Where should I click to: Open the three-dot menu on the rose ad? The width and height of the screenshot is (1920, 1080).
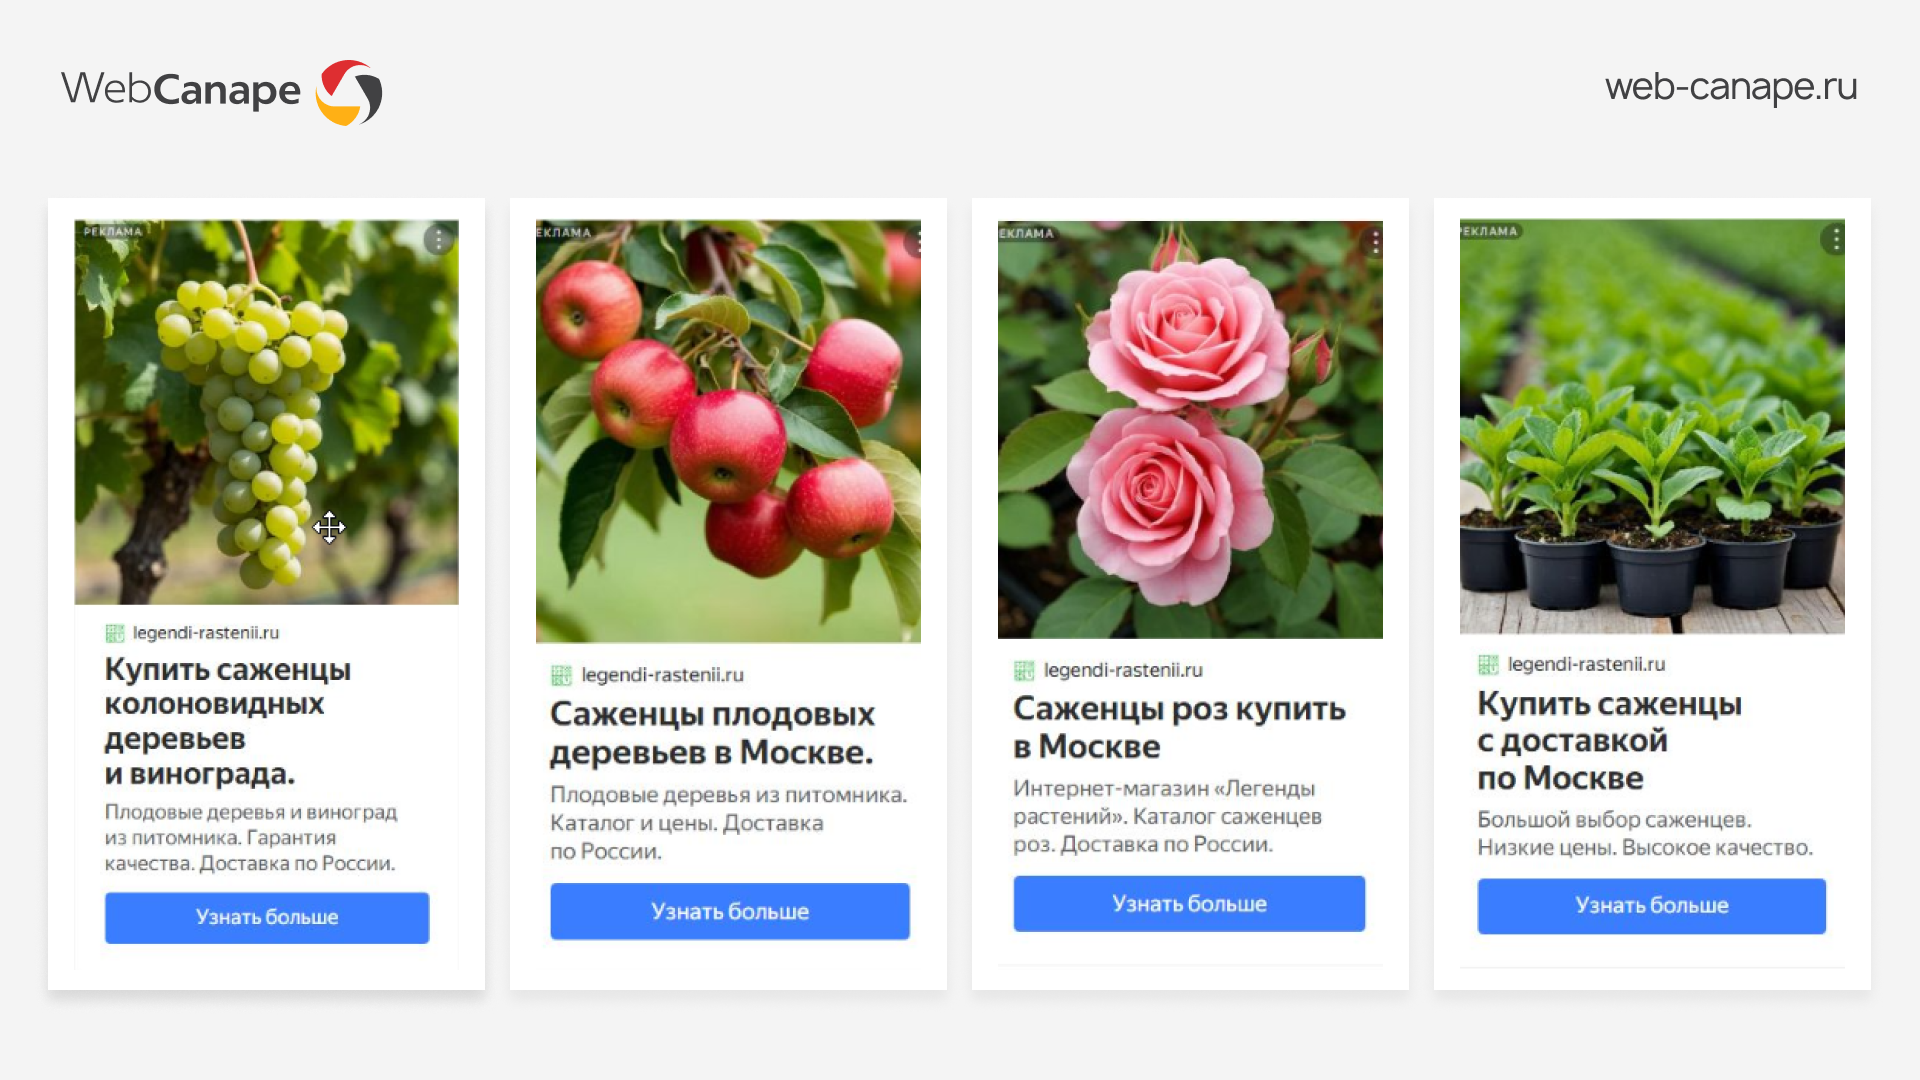(1375, 241)
